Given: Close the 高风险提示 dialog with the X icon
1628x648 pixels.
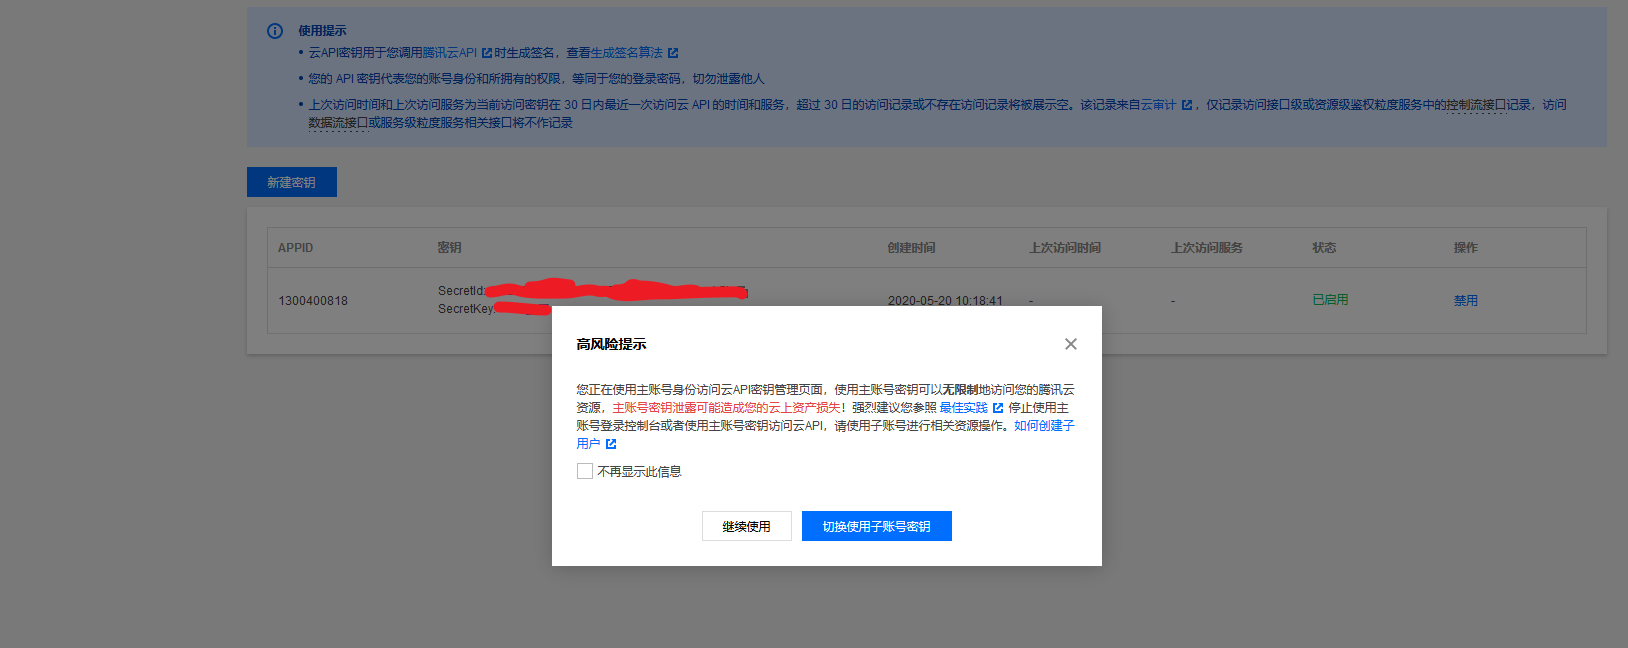Looking at the screenshot, I should coord(1071,344).
